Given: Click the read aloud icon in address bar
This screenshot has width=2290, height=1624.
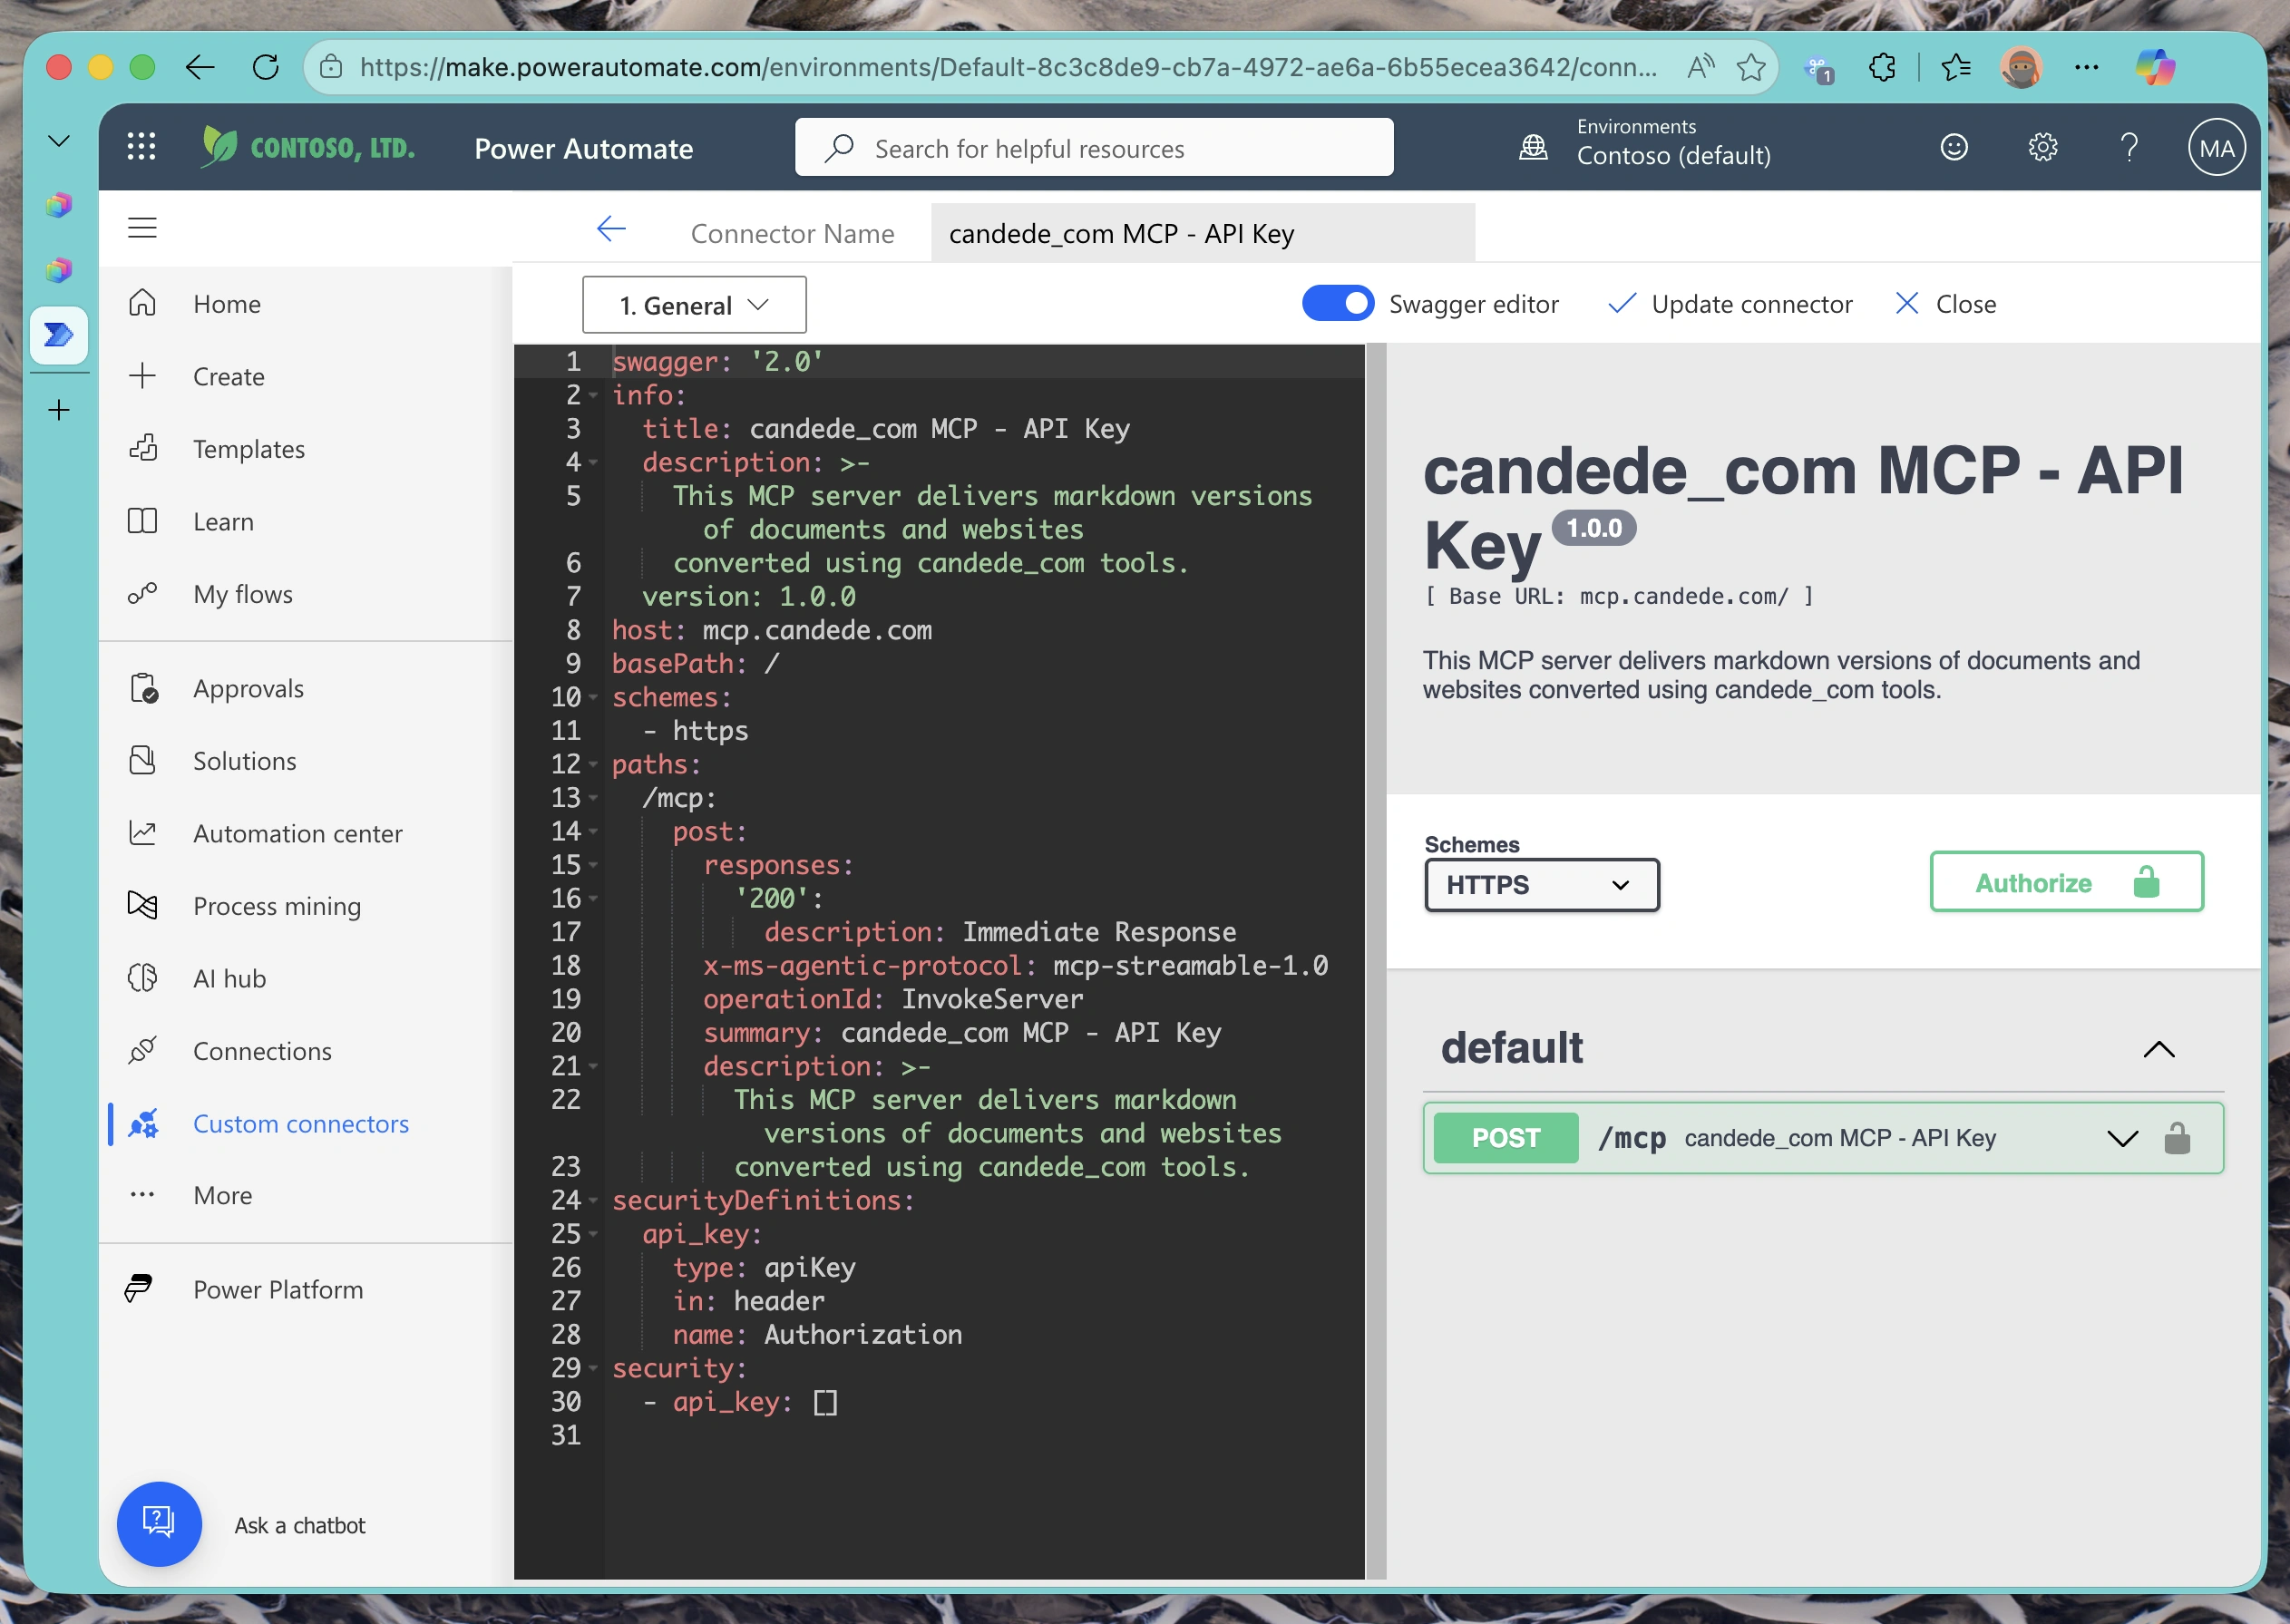Looking at the screenshot, I should (1700, 67).
